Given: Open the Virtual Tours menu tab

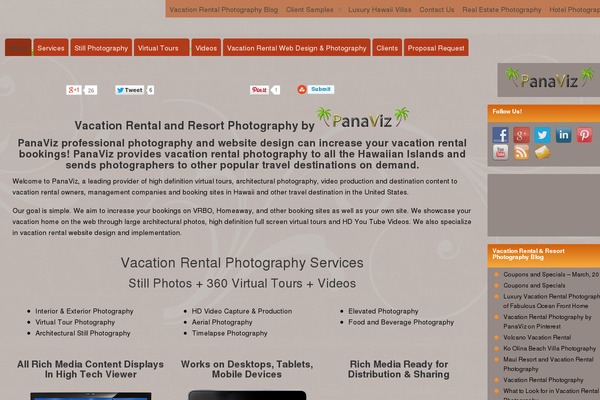Looking at the screenshot, I should pyautogui.click(x=161, y=47).
